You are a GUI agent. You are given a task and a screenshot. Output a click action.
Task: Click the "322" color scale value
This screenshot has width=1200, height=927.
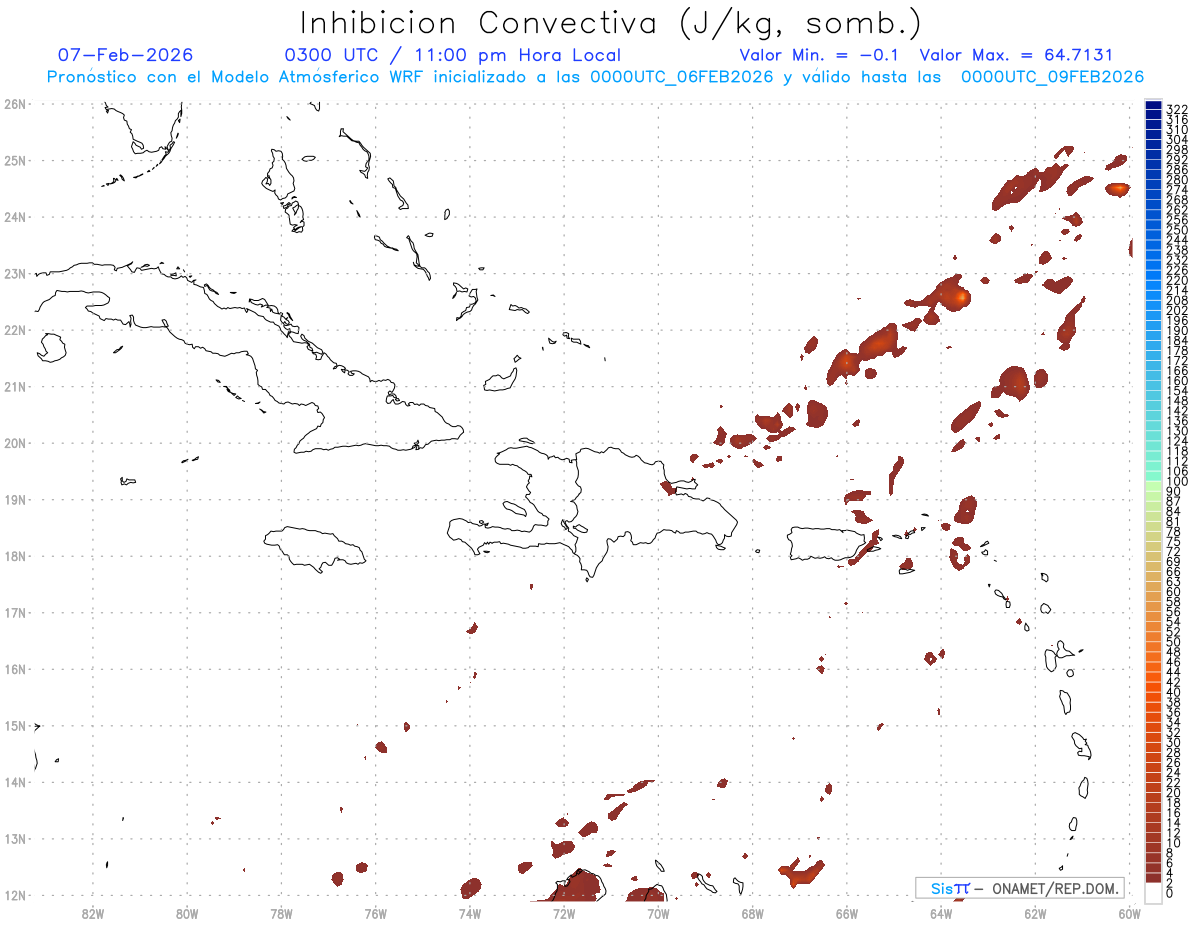pos(1177,109)
